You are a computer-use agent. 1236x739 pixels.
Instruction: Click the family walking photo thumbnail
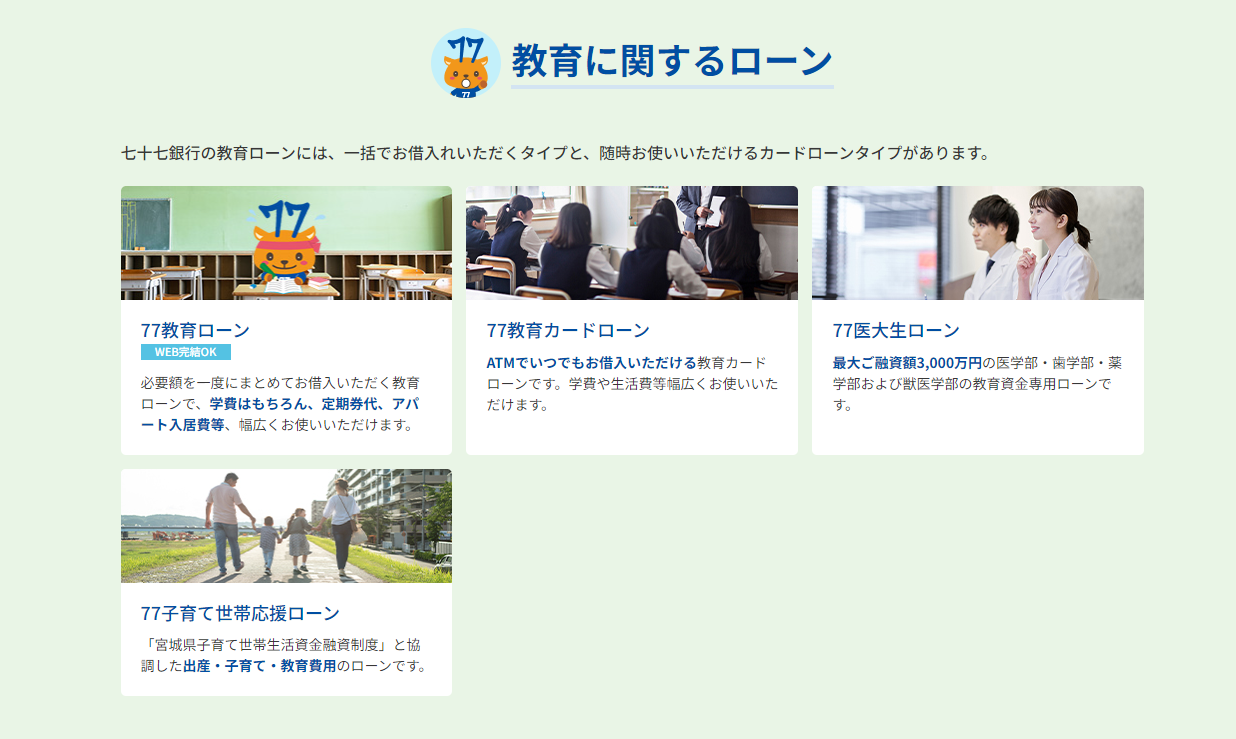tap(286, 526)
